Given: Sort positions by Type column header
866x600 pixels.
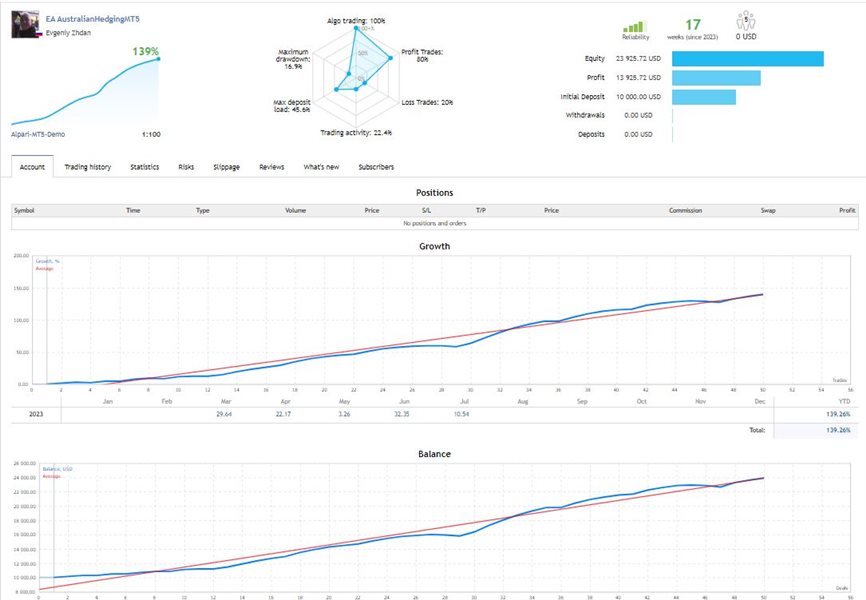Looking at the screenshot, I should [x=203, y=210].
